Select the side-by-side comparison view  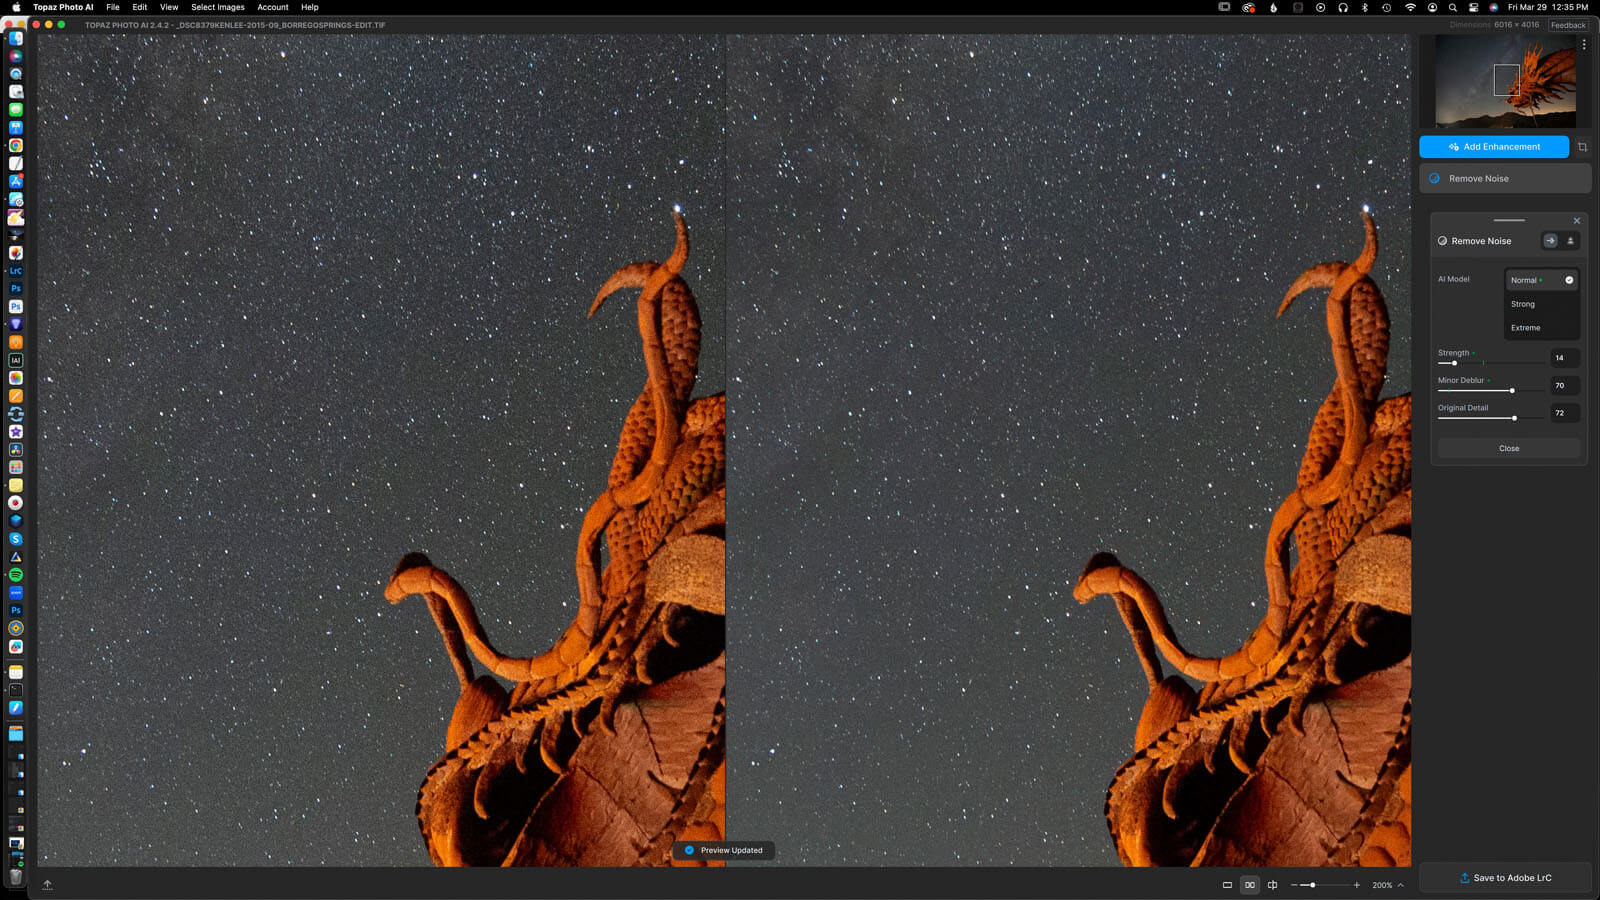[1249, 885]
